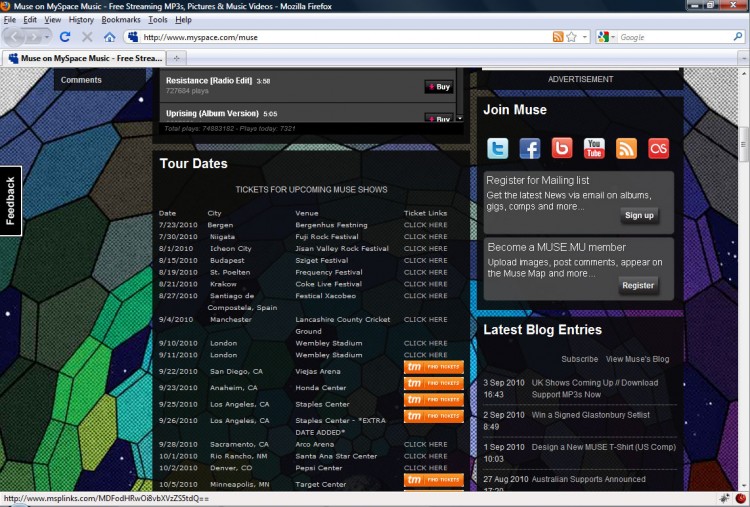Click ticket link for 9/10/2010 Wembley Stadium
750x507 pixels.
(426, 343)
